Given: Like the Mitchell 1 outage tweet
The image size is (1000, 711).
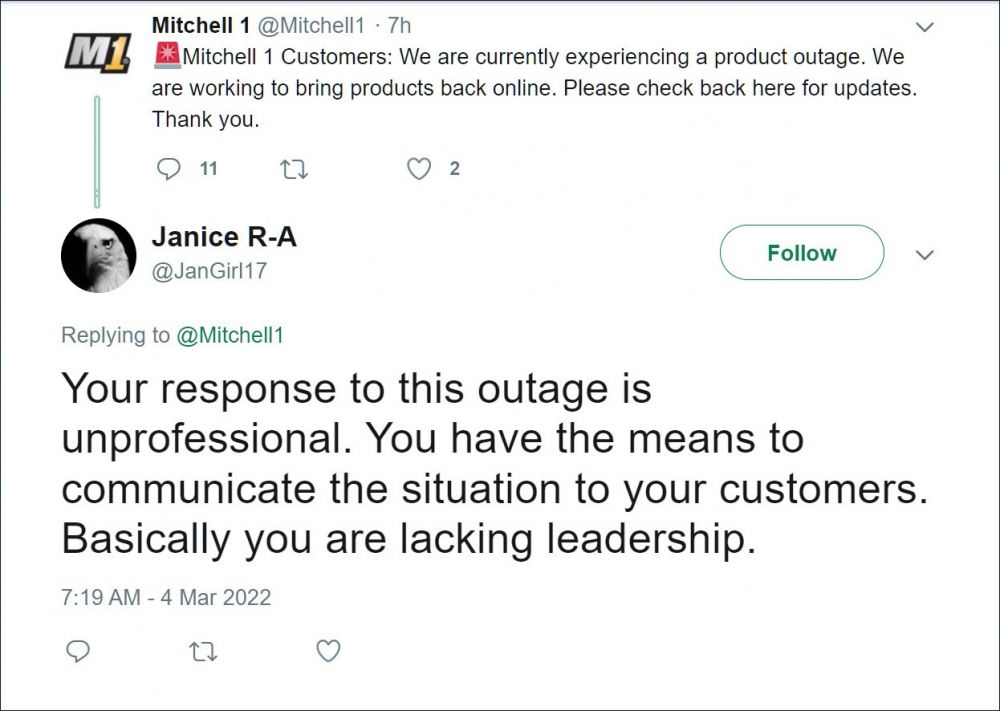Looking at the screenshot, I should pos(418,169).
